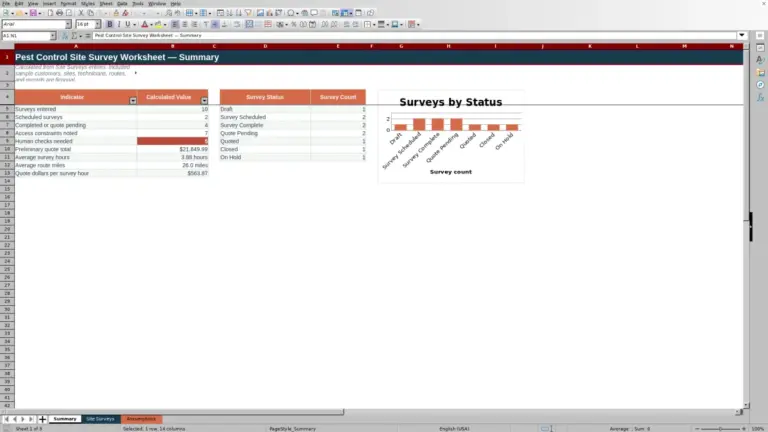Click the Clear Direct Formatting icon
Viewport: 768px width, 432px height.
click(125, 13)
